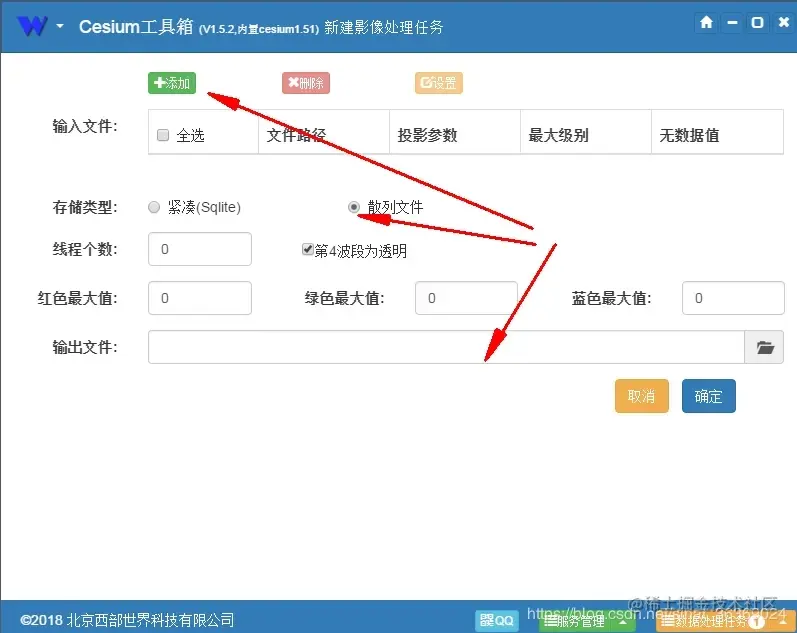The height and width of the screenshot is (633, 797).
Task: Minimize the Cesium toolbox window
Action: pos(732,22)
